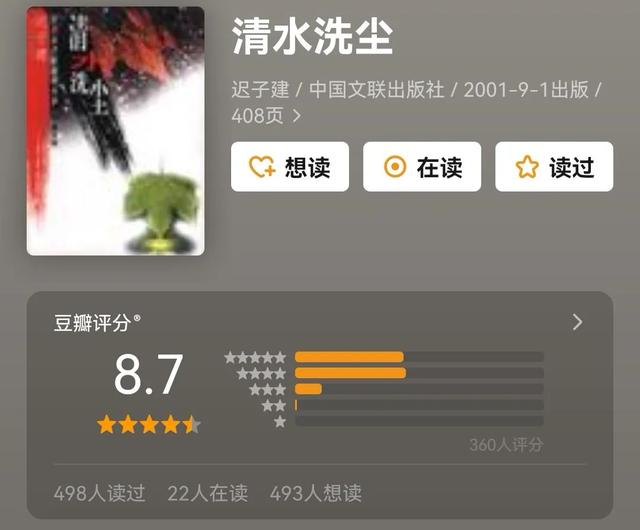The height and width of the screenshot is (530, 640).
Task: Click the 360人评分 count
Action: [506, 444]
